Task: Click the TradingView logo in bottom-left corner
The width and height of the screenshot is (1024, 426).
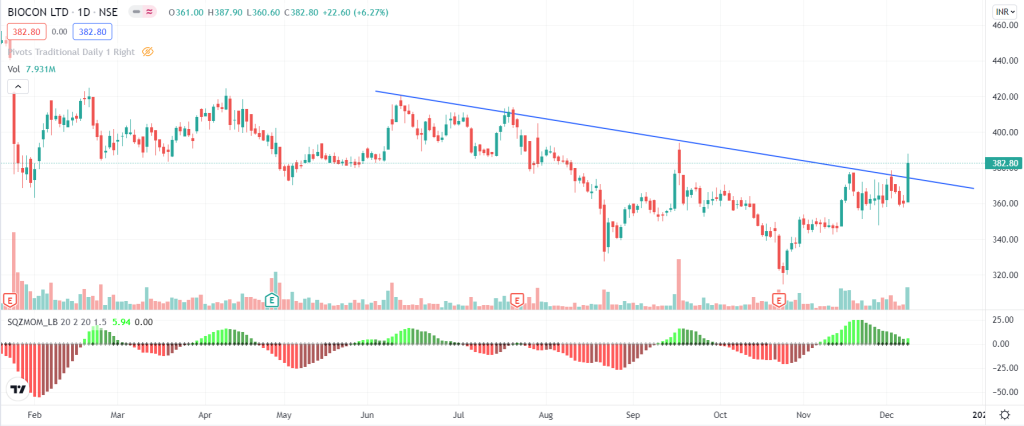Action: 17,389
